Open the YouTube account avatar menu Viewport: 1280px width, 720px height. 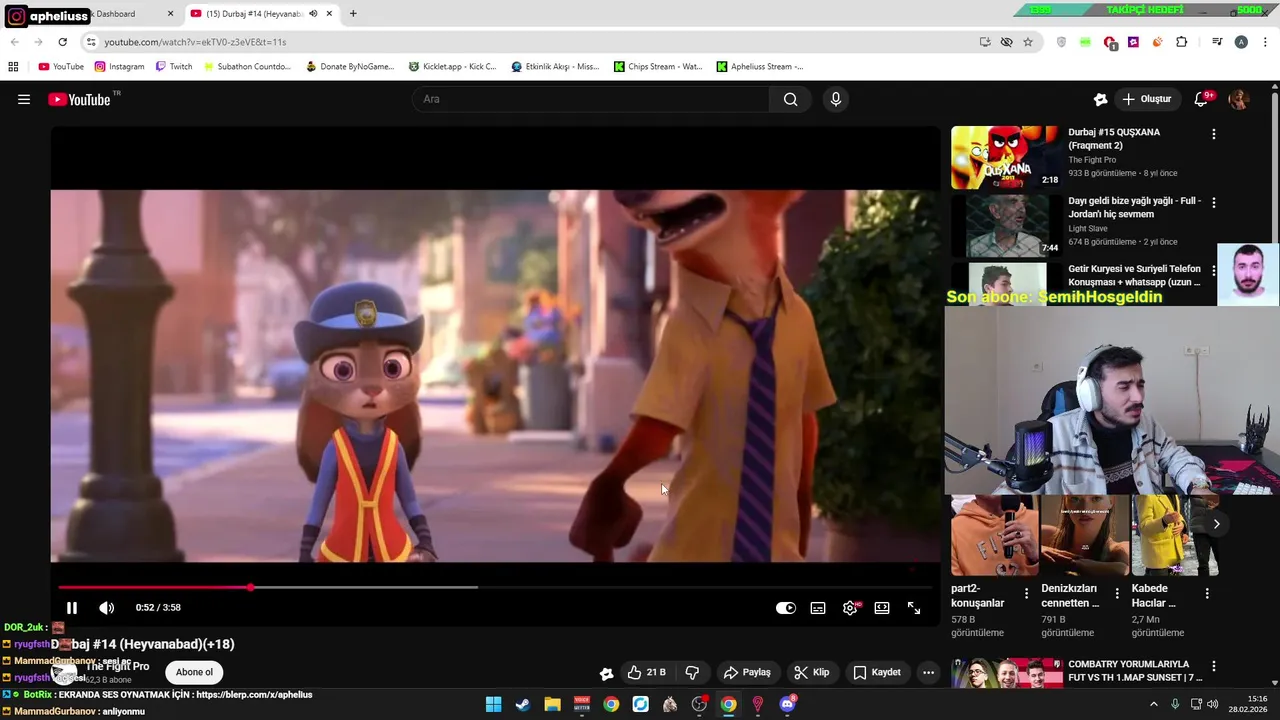[1238, 99]
